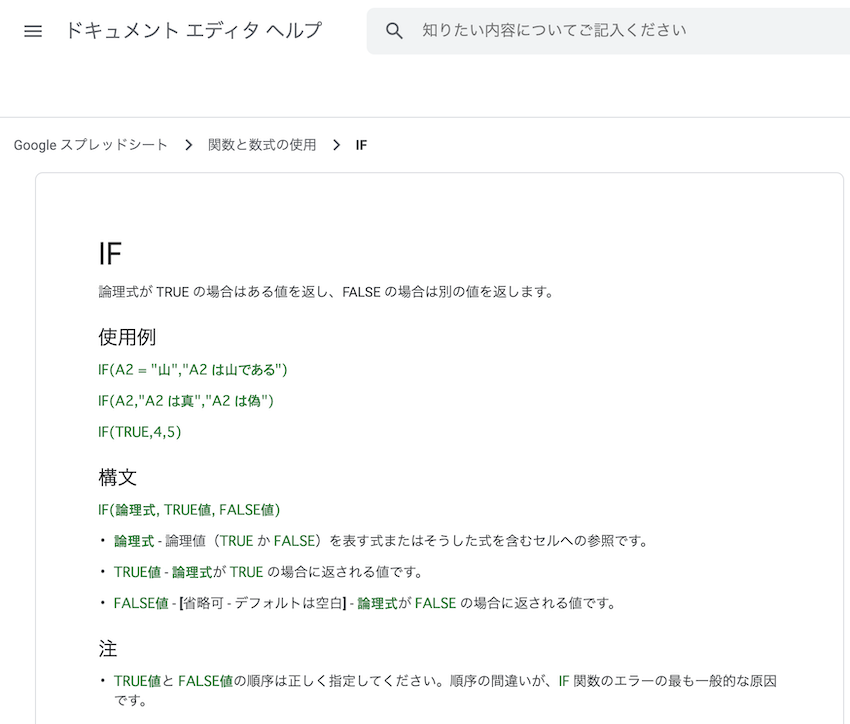The image size is (850, 724).
Task: Focus the help search input field
Action: click(x=600, y=31)
